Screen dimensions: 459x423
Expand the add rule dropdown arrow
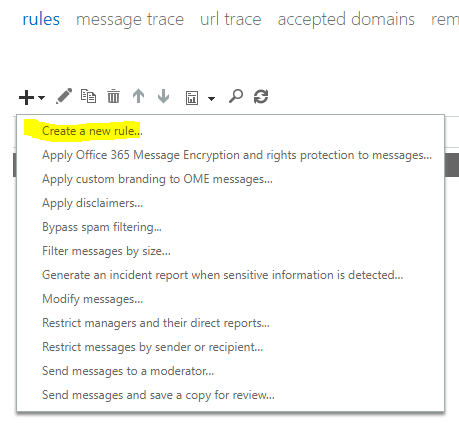coord(41,98)
